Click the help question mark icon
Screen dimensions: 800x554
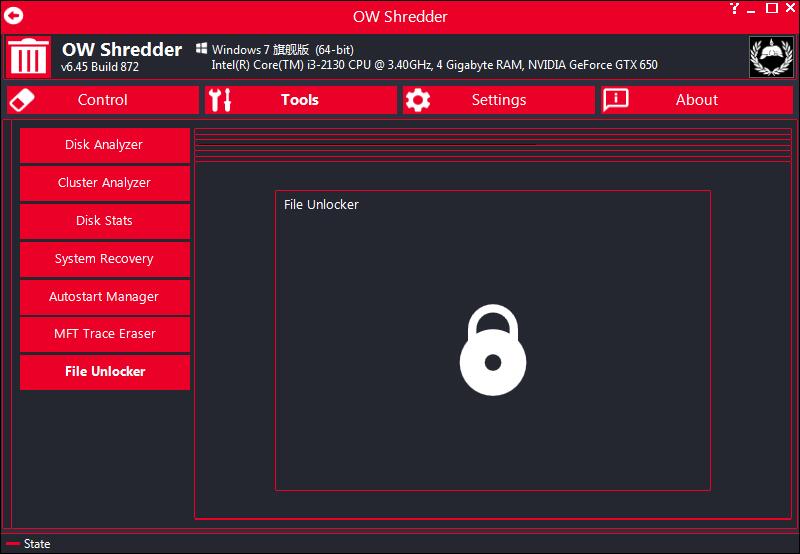point(734,8)
